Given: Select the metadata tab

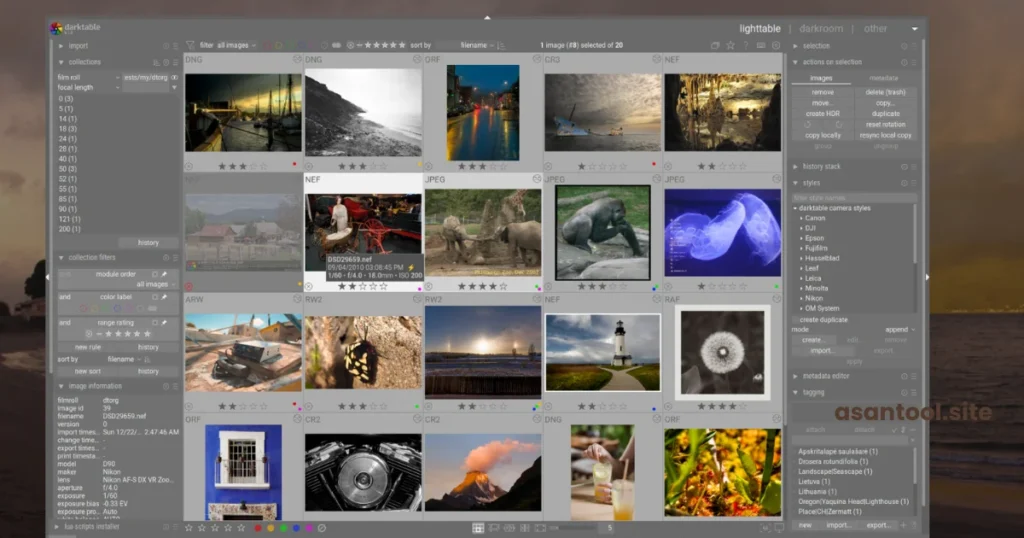Looking at the screenshot, I should pyautogui.click(x=883, y=78).
